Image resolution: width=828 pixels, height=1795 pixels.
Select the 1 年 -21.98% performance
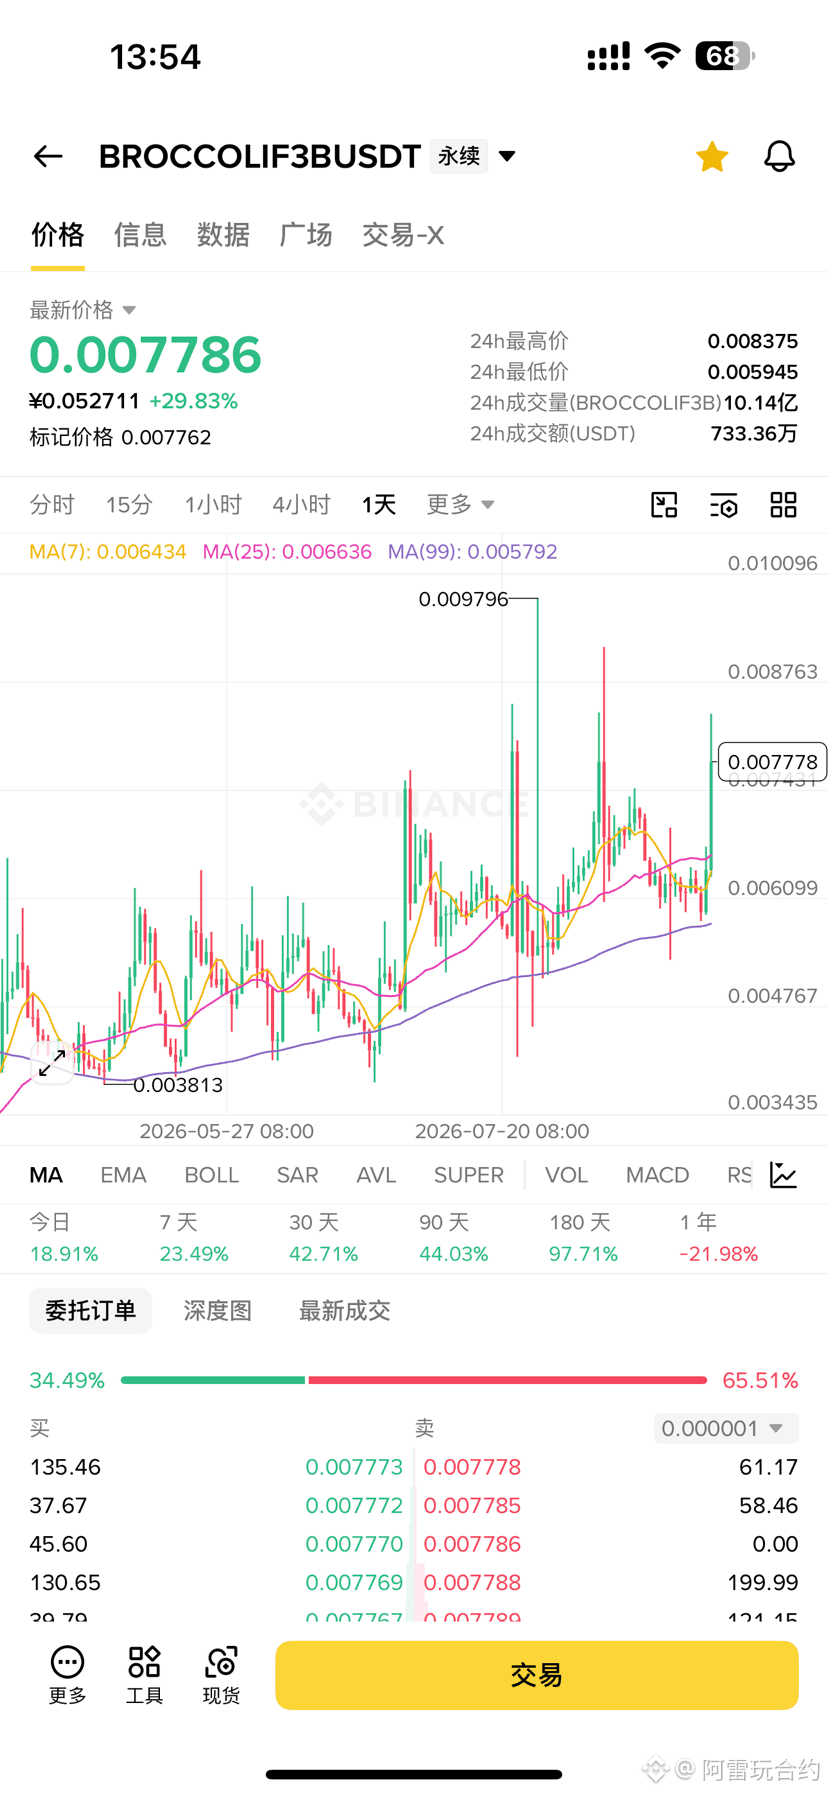pos(718,1238)
